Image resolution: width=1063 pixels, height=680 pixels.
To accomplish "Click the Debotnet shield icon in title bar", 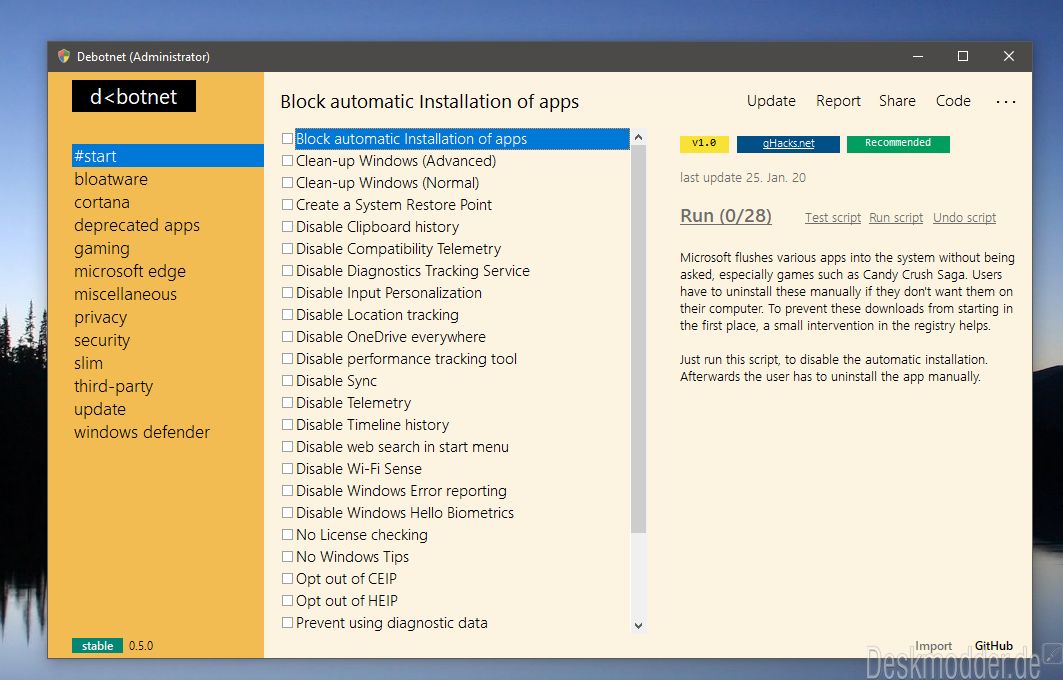I will pos(64,56).
